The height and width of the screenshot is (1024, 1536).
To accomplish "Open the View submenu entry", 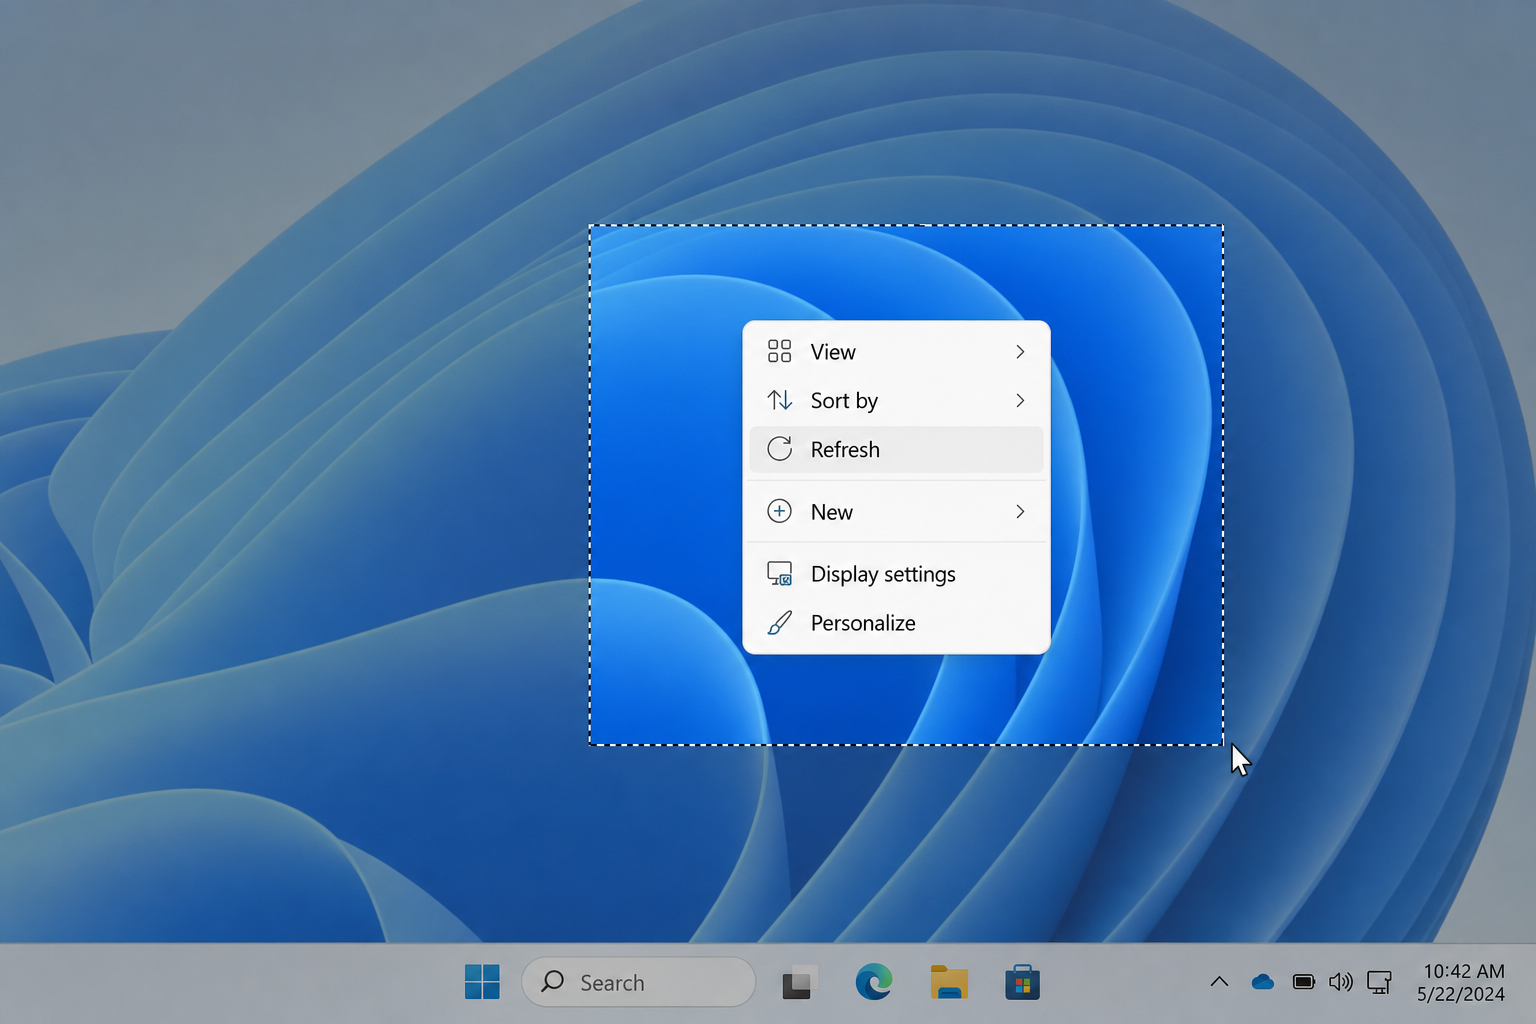I will coord(896,352).
